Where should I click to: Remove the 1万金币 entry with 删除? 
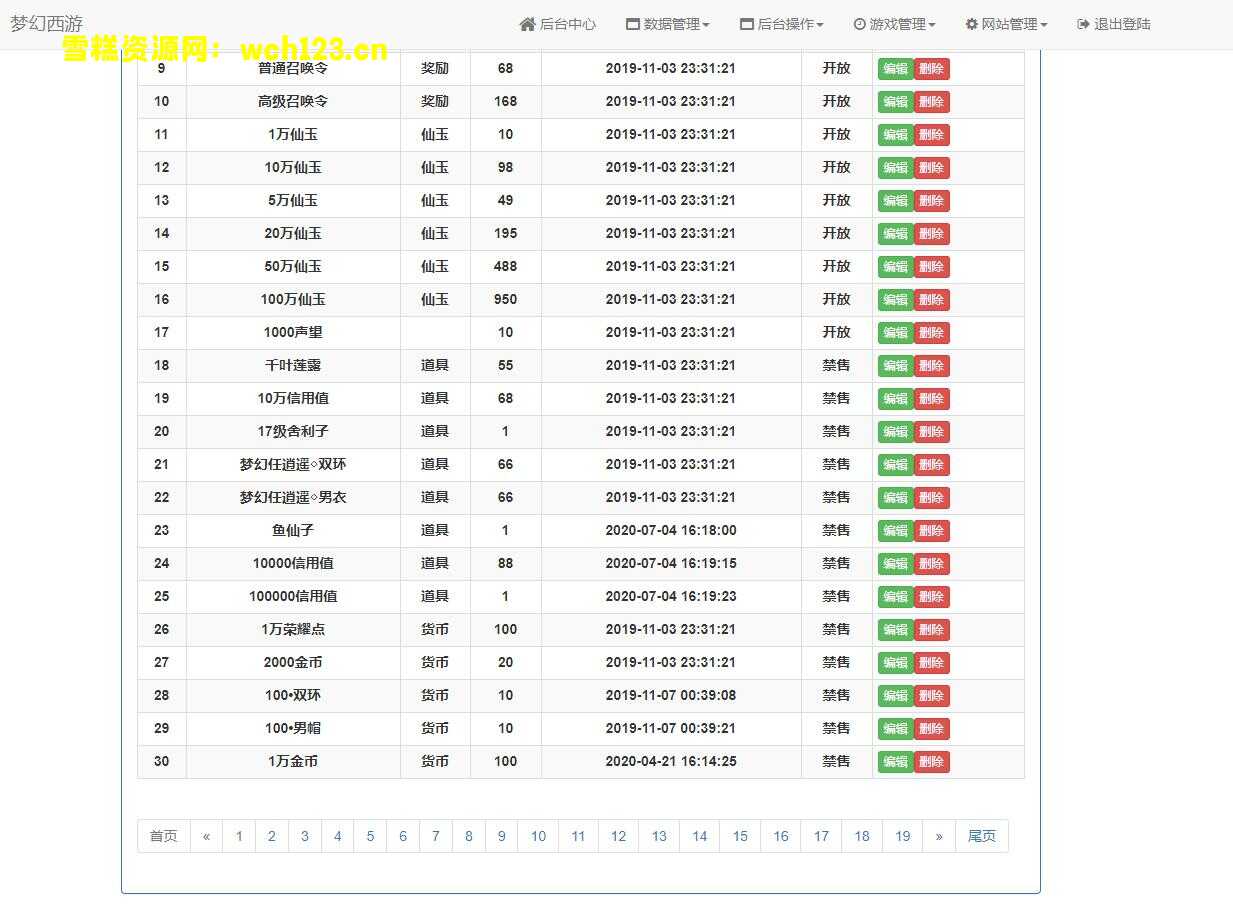coord(931,762)
